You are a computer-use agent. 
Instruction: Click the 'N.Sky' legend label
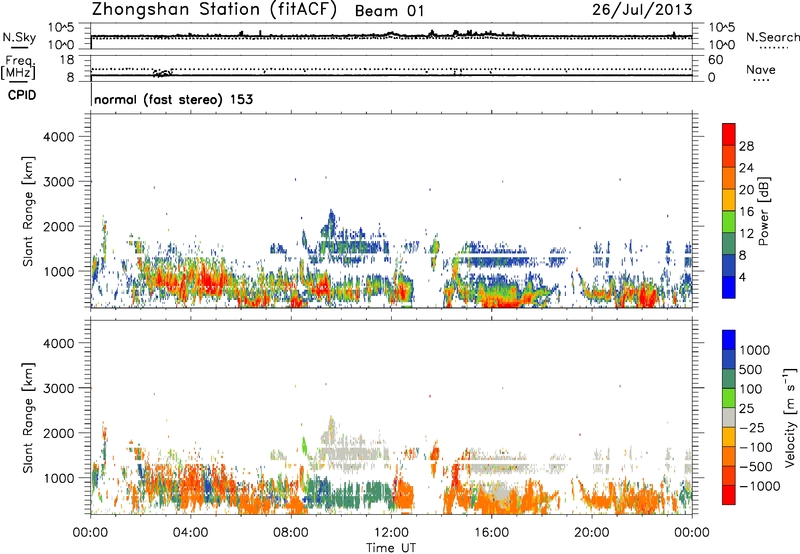pos(19,37)
